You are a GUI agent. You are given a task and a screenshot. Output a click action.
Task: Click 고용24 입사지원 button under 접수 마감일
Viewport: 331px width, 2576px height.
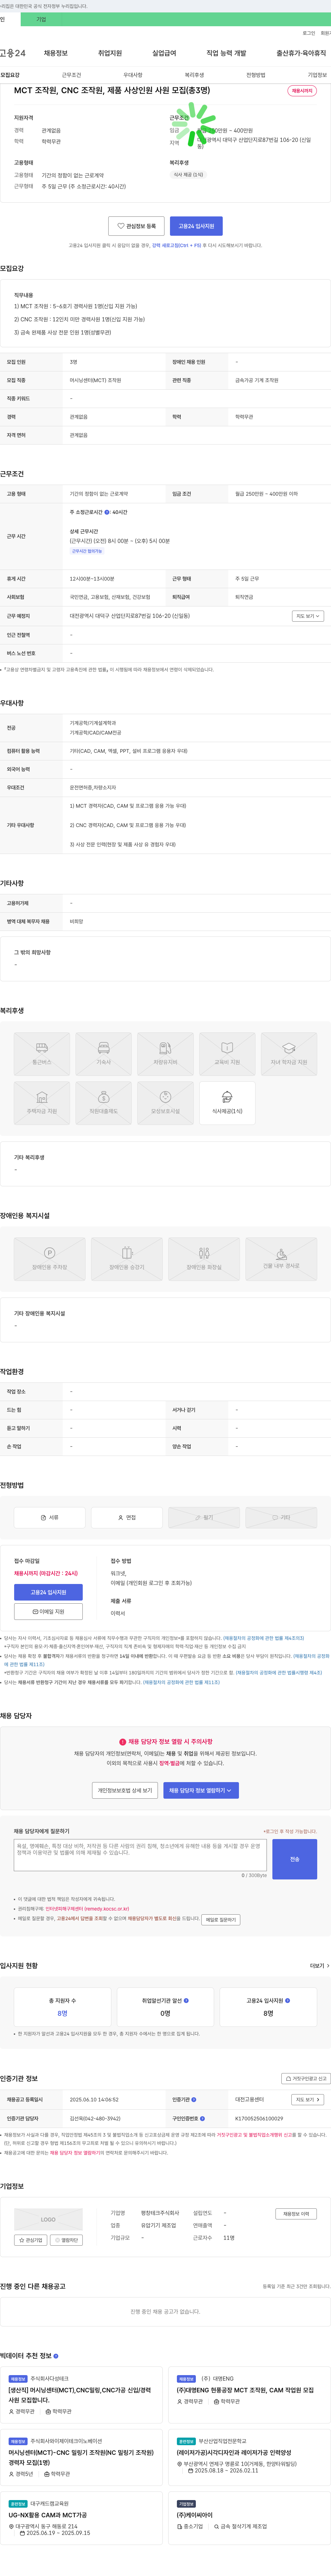48,1592
